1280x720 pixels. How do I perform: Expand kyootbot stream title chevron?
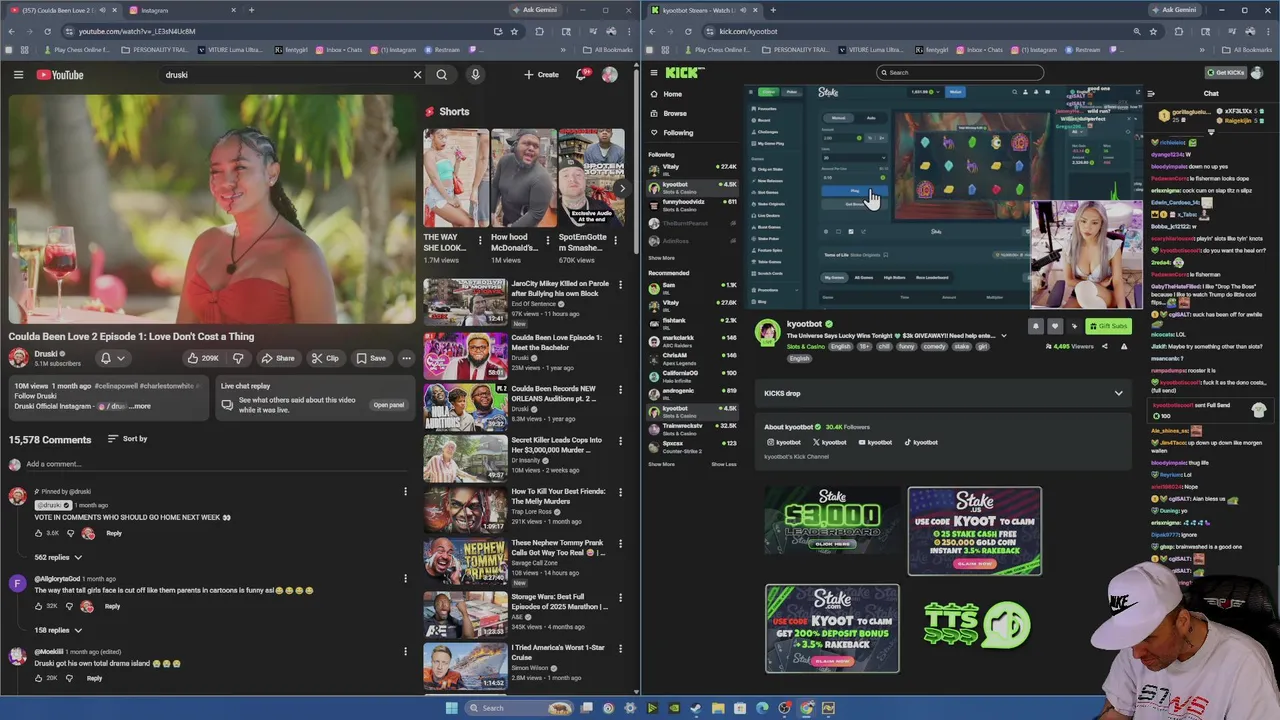1003,336
